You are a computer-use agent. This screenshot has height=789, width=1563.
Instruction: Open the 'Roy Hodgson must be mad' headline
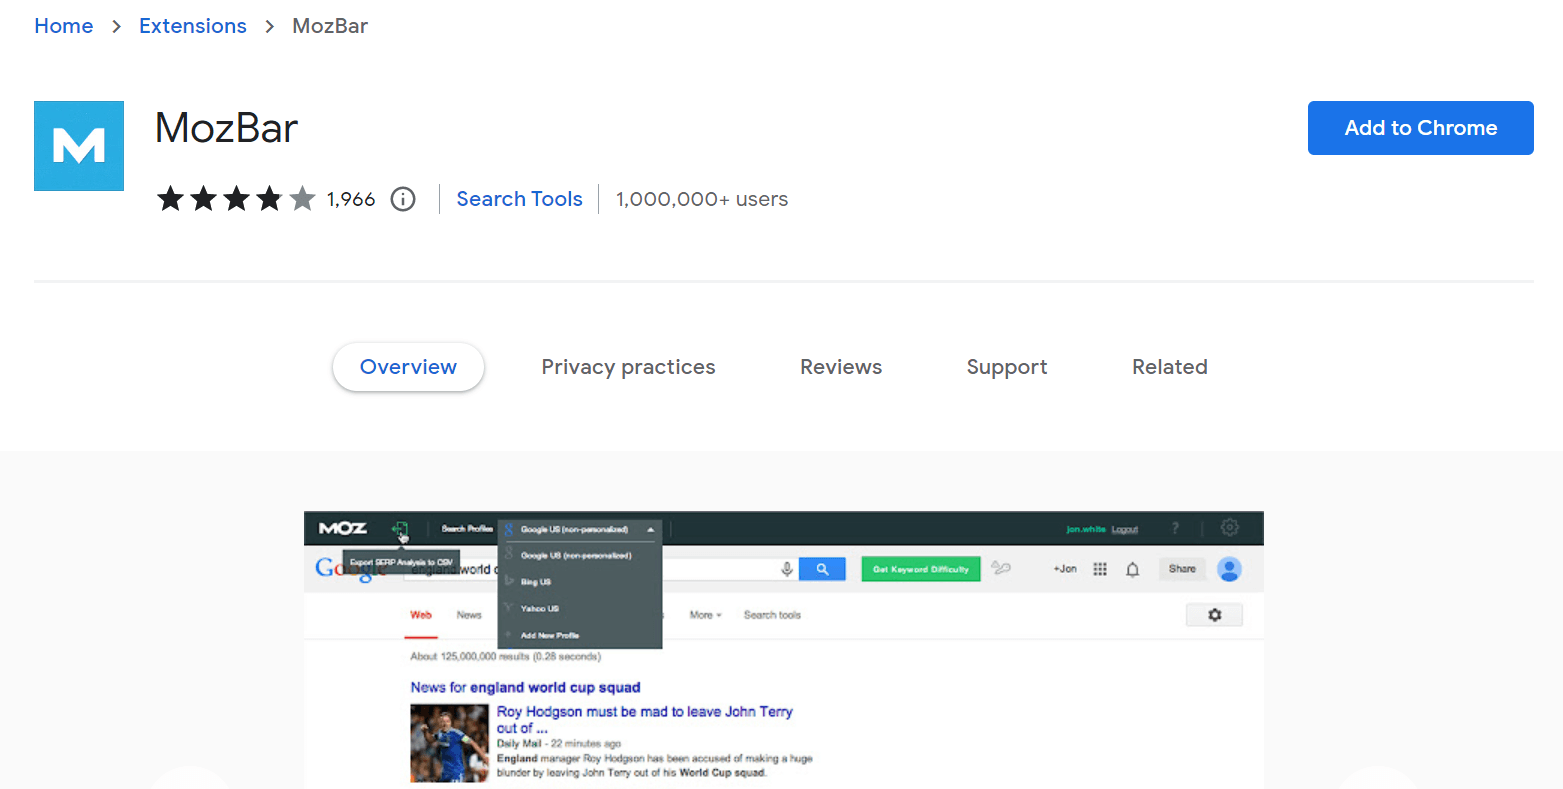click(645, 719)
